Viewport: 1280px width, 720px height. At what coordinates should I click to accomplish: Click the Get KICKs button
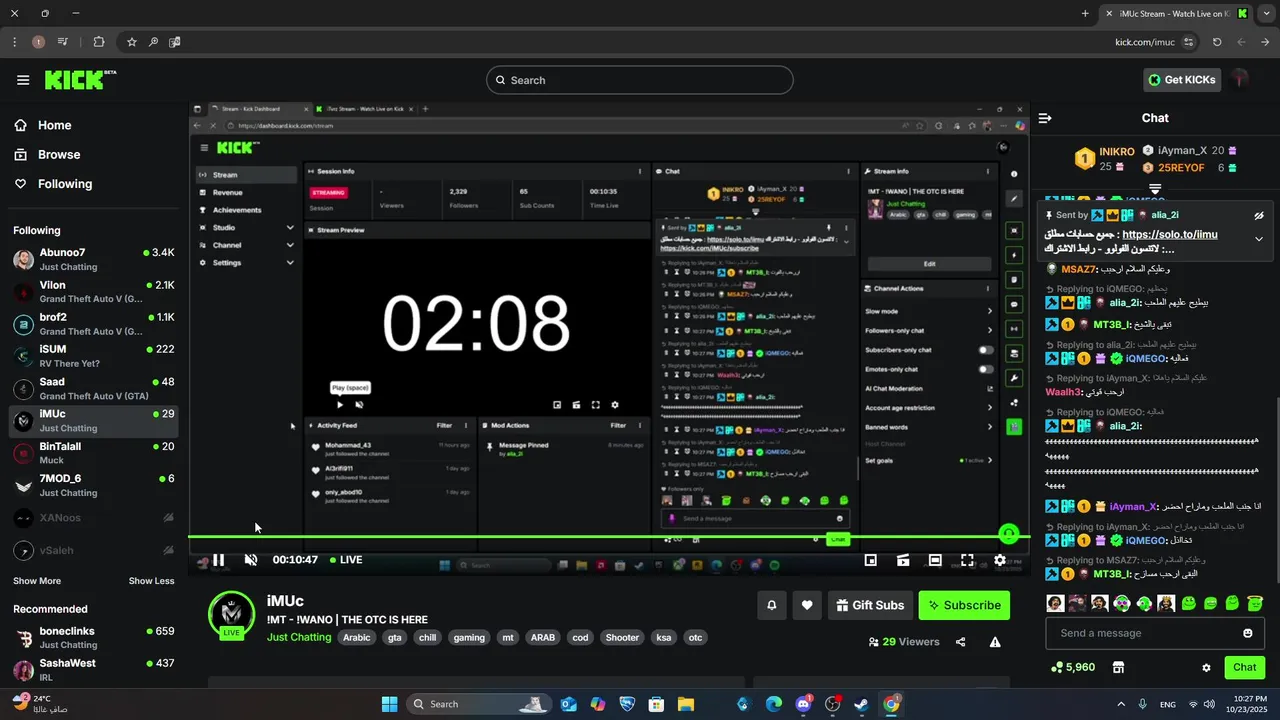1182,80
